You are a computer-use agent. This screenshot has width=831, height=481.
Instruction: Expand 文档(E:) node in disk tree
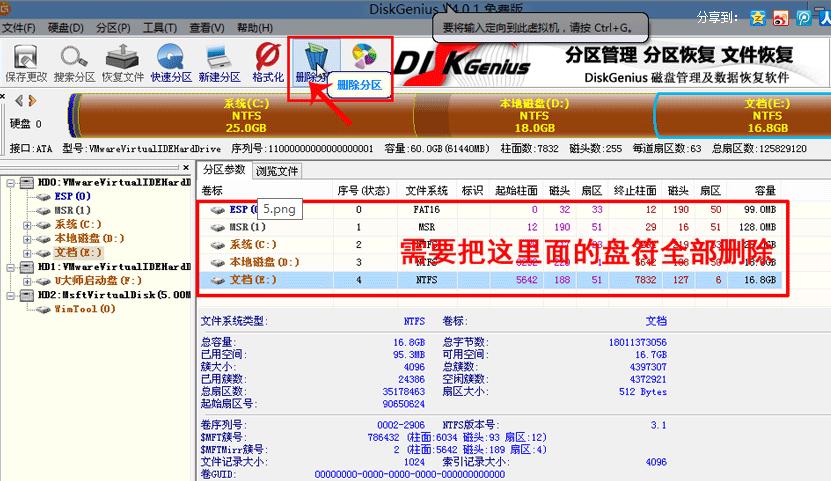pyautogui.click(x=27, y=253)
